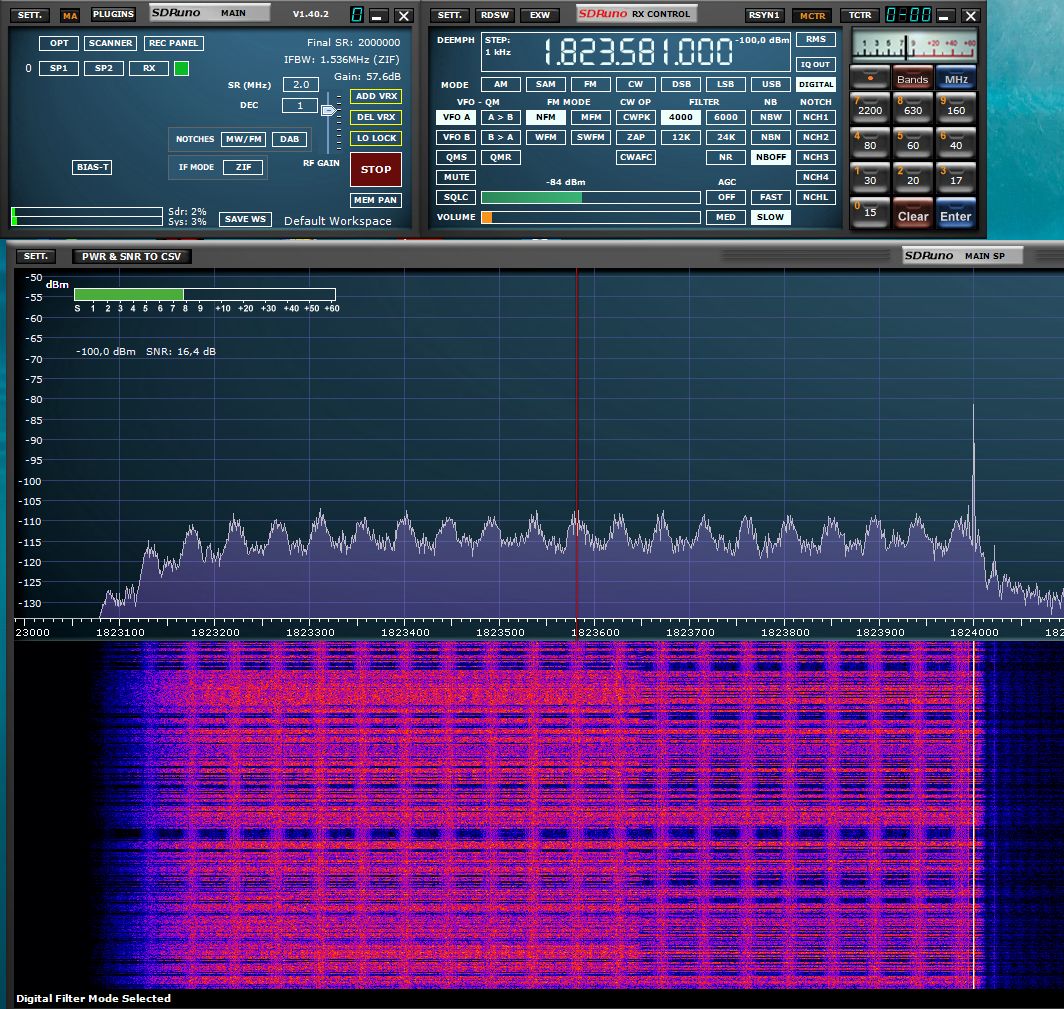Switch to DIGITAL mode
The height and width of the screenshot is (1009, 1064).
click(815, 84)
